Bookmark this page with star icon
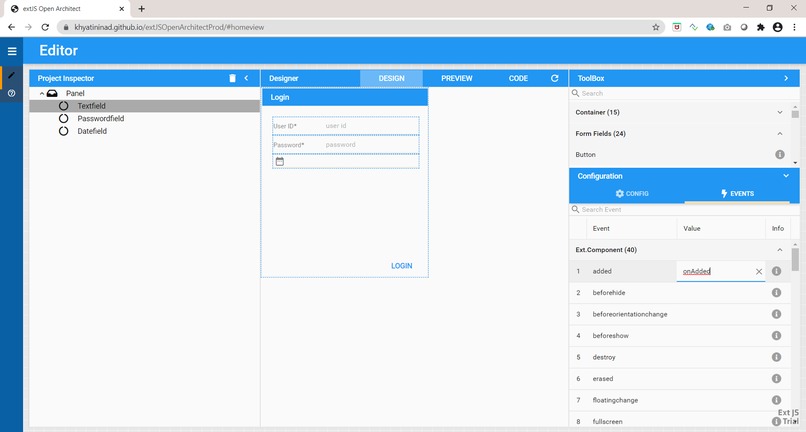The height and width of the screenshot is (432, 806). [655, 27]
